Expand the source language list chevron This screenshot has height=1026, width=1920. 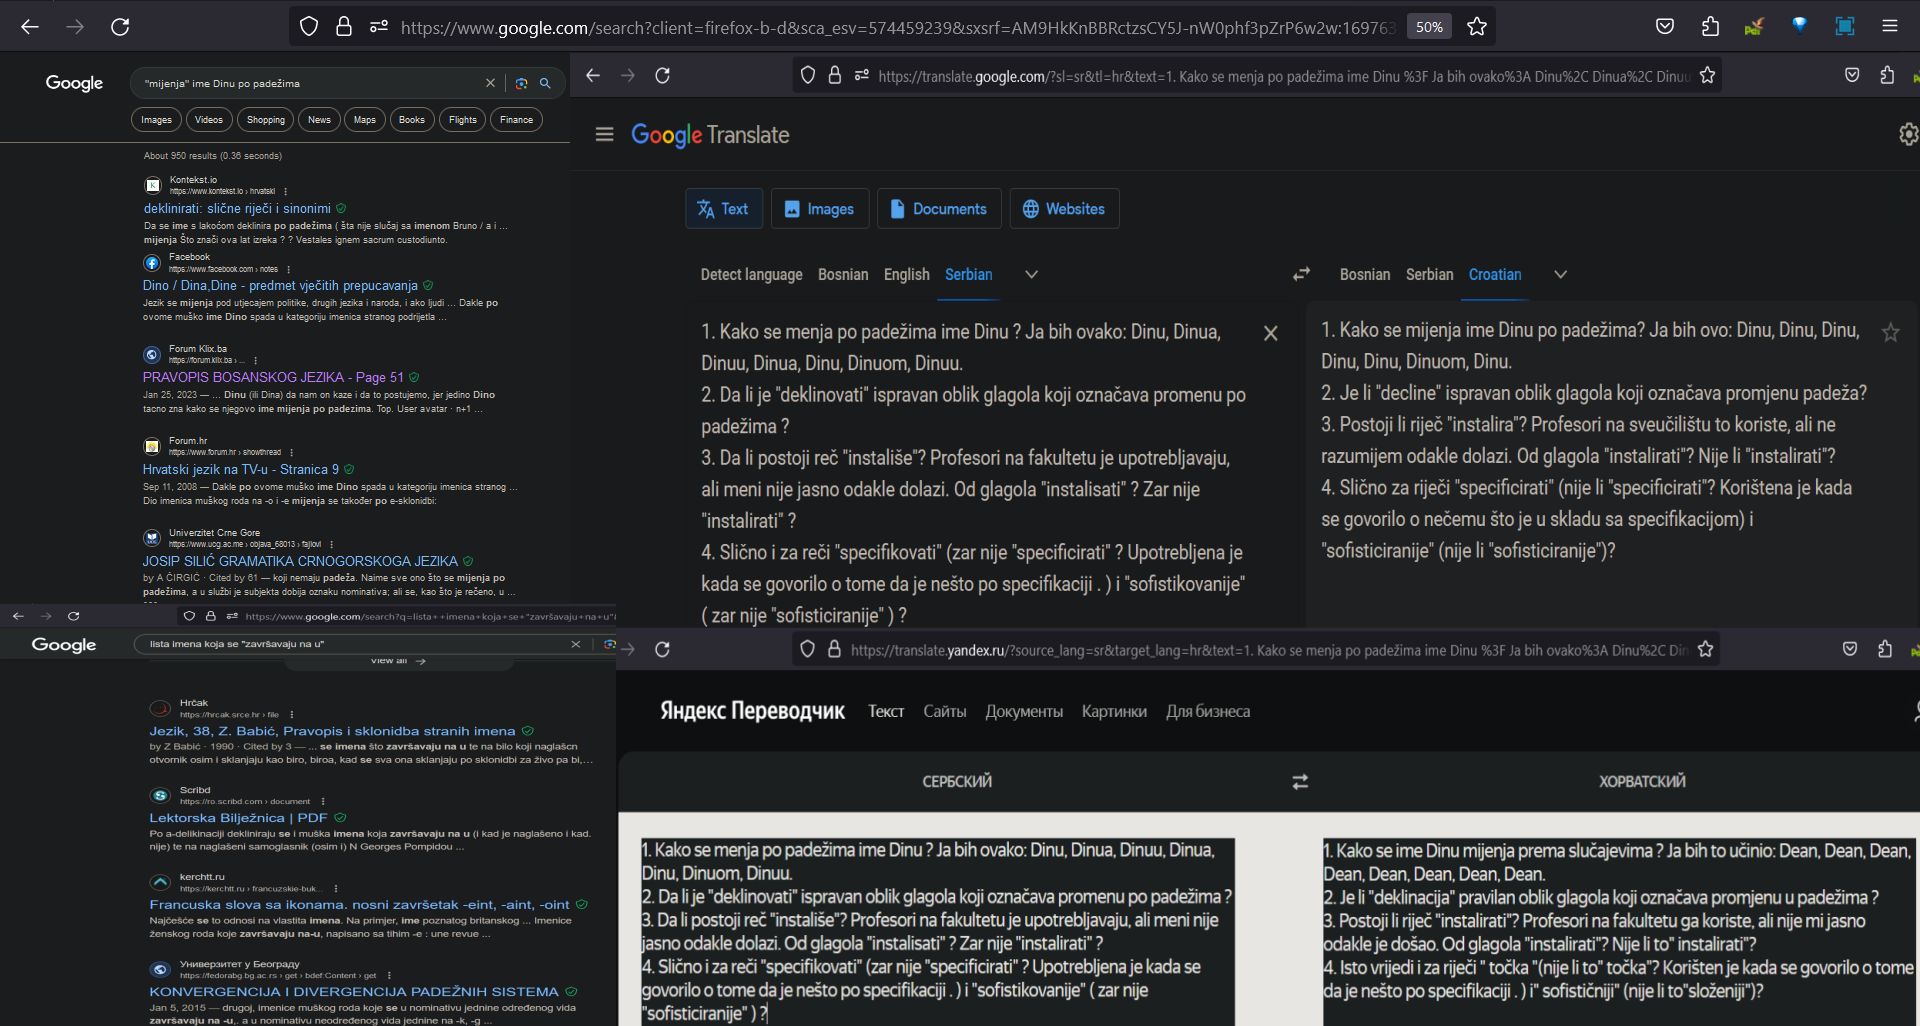click(x=1031, y=275)
